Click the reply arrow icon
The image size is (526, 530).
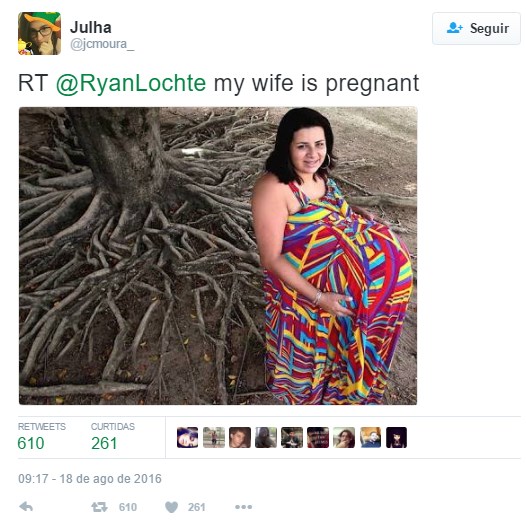click(26, 507)
